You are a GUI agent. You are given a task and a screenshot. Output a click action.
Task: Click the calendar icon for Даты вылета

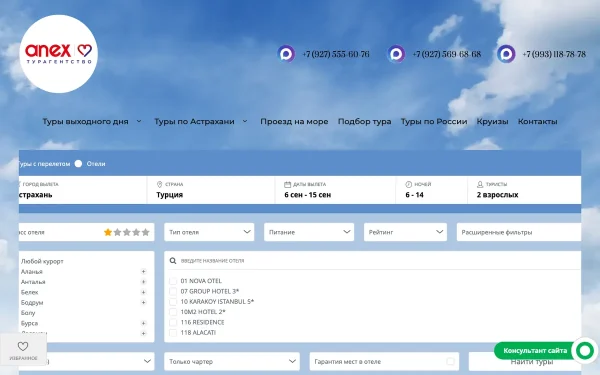(287, 184)
